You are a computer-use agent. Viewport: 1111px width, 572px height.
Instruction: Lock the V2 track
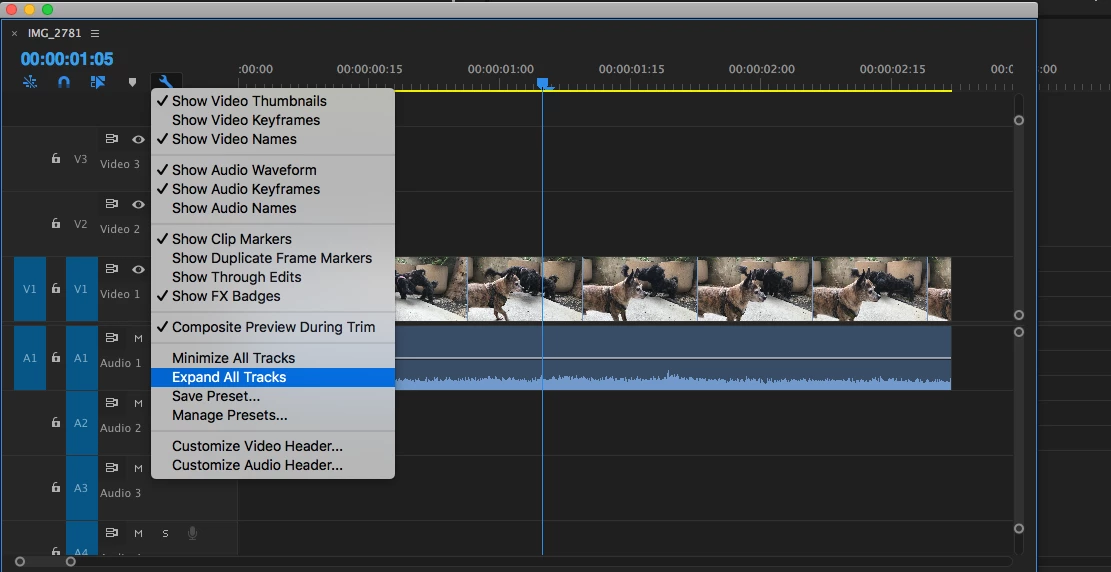[56, 224]
